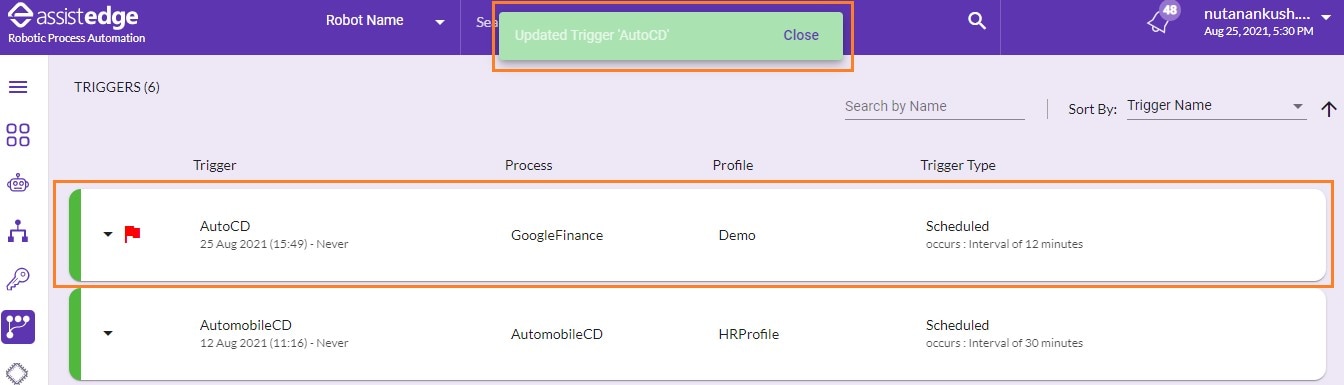Open the credentials key icon
1344x385 pixels.
pos(18,278)
